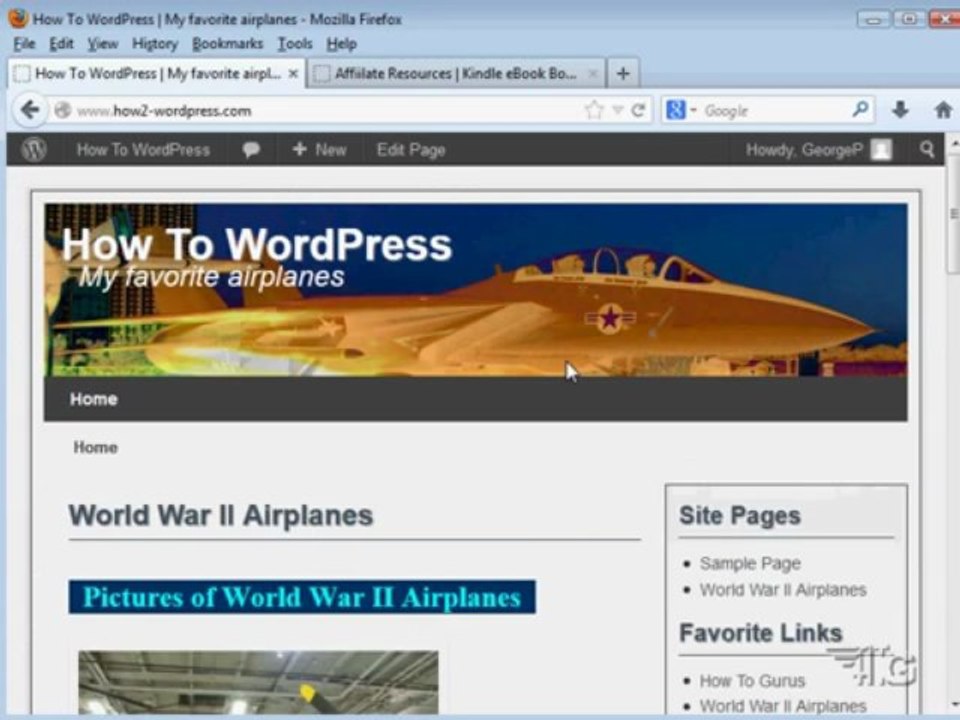Close the Affiliate Resources tab
Screen dimensions: 960x720
[x=592, y=73]
